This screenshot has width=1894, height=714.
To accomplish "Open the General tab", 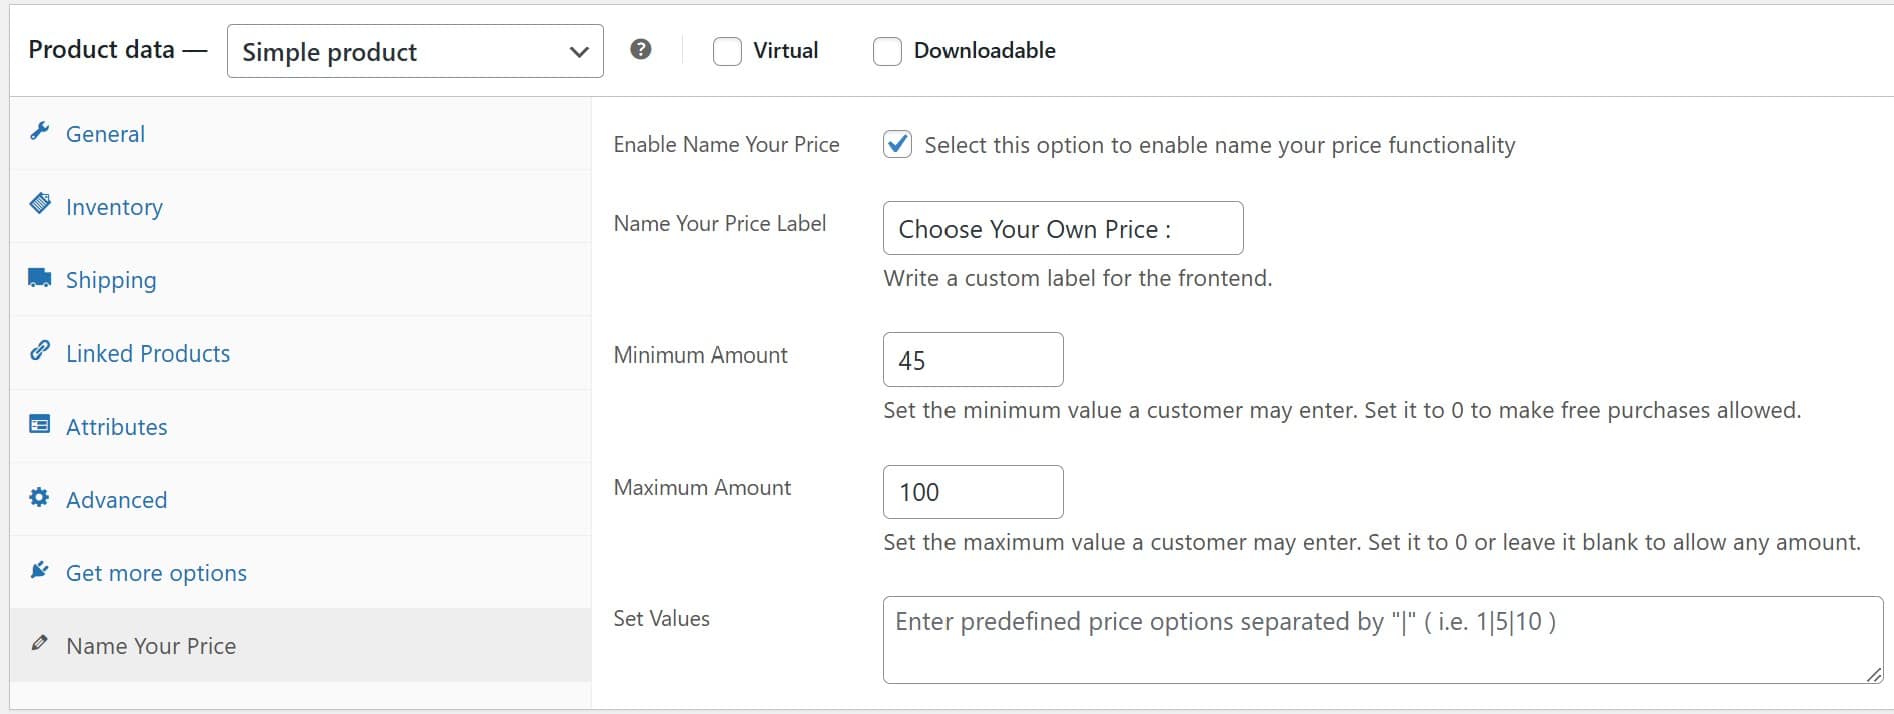I will point(300,133).
